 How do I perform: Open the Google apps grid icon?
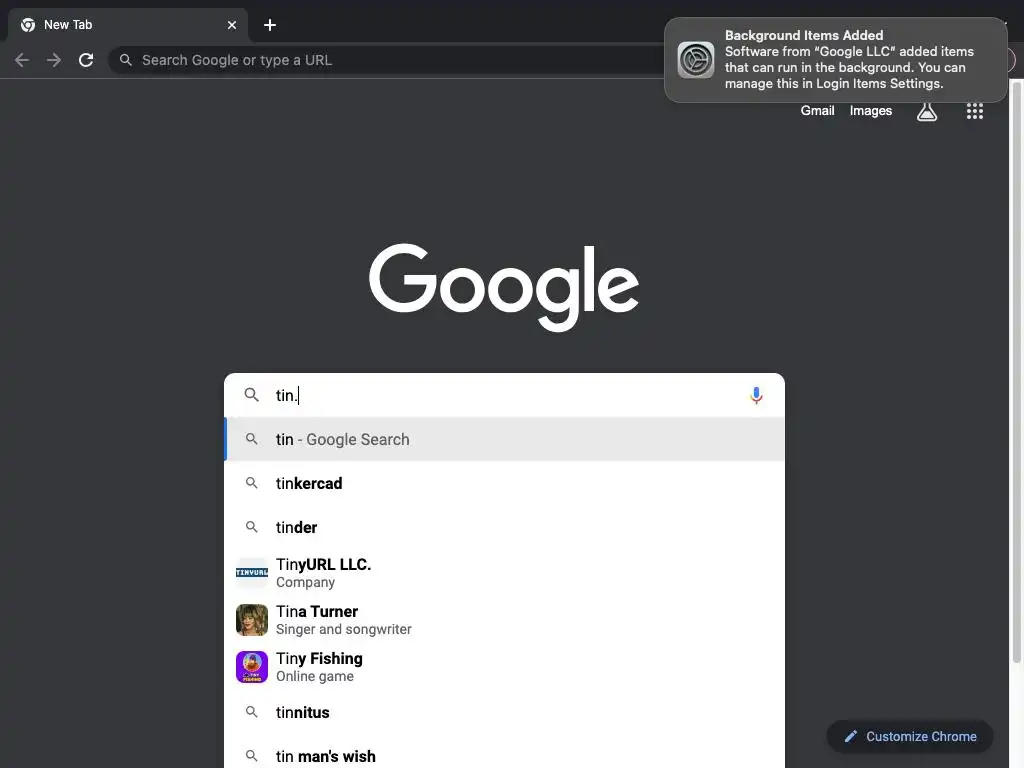pos(974,111)
